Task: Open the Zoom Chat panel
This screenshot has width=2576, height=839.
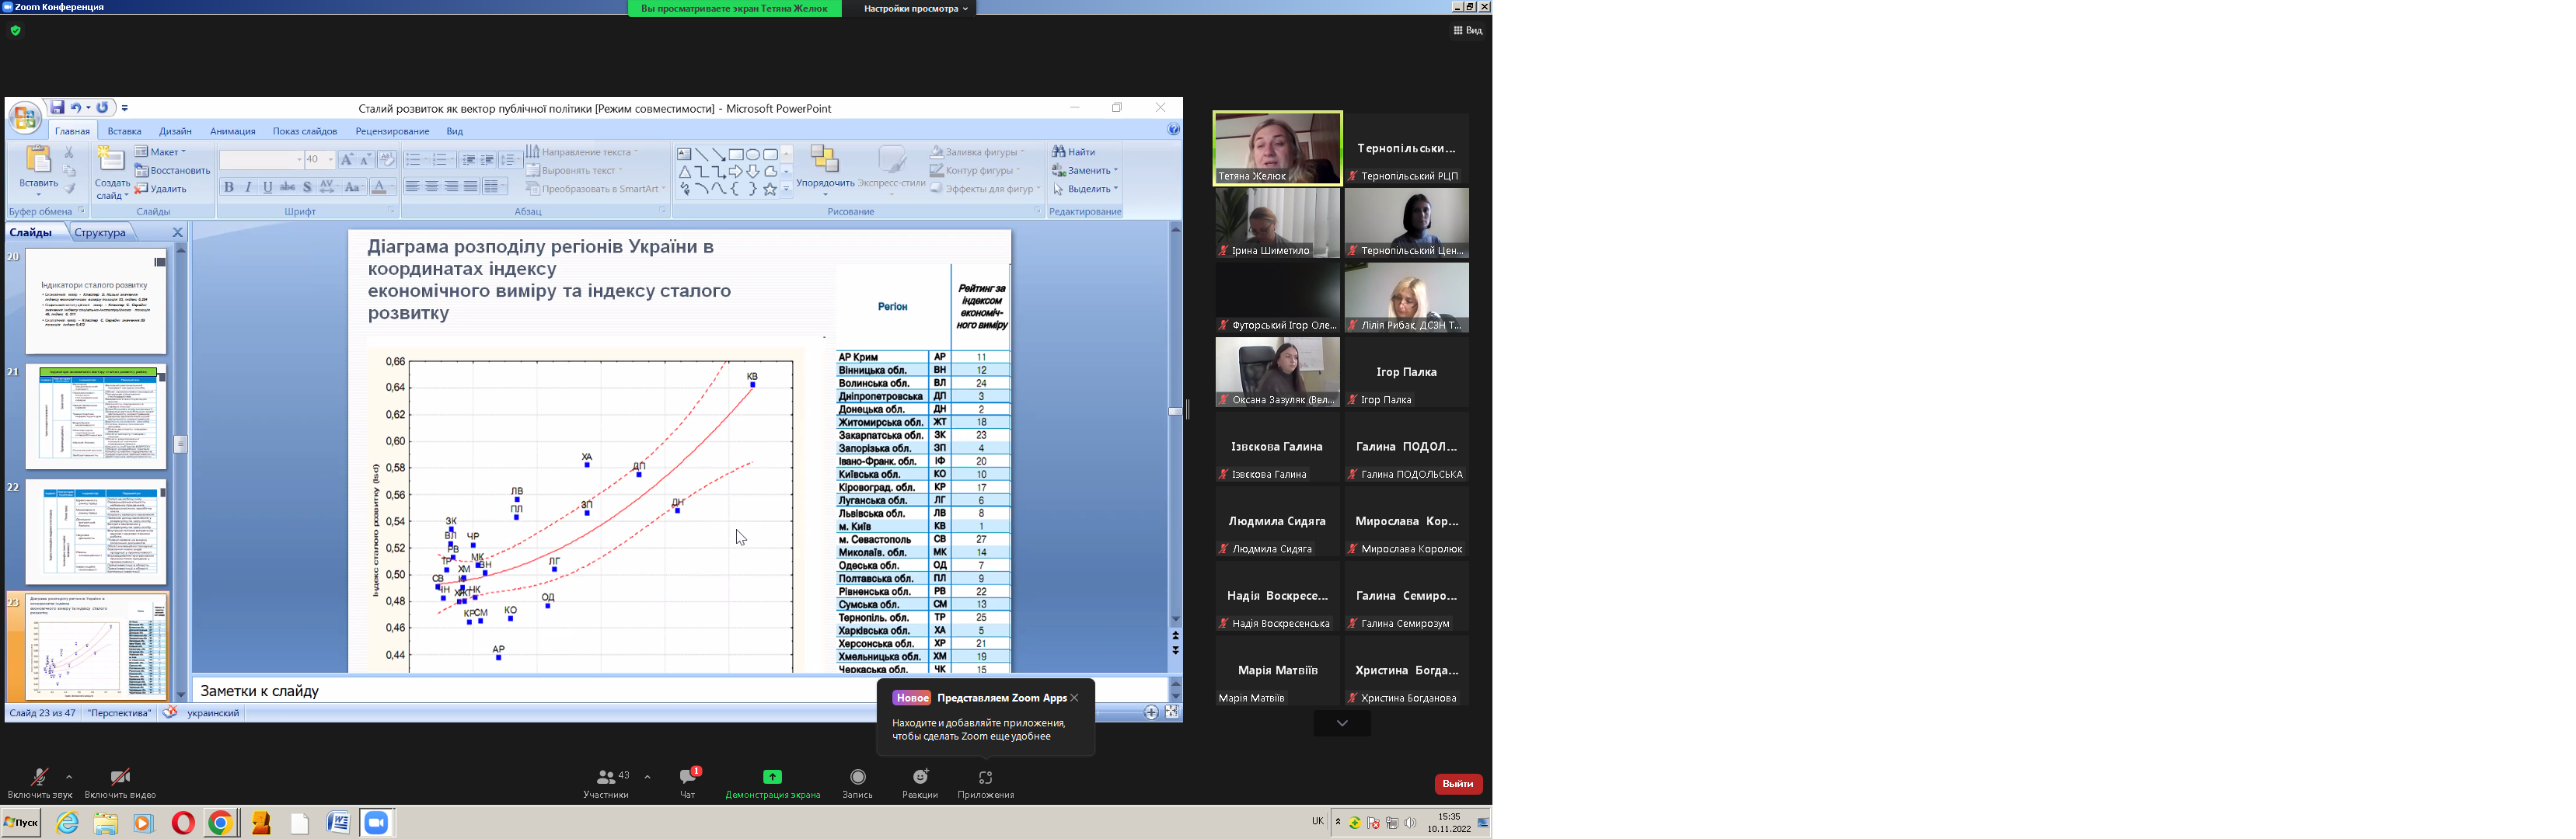Action: click(688, 777)
